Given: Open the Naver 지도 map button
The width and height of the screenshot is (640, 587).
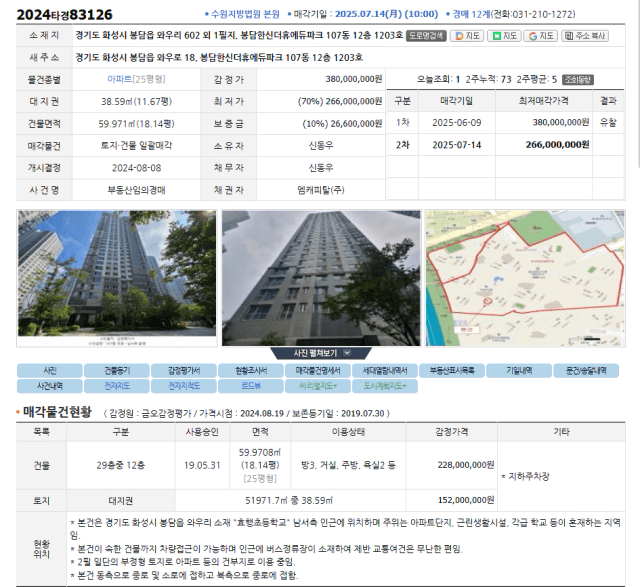Looking at the screenshot, I should (x=504, y=36).
